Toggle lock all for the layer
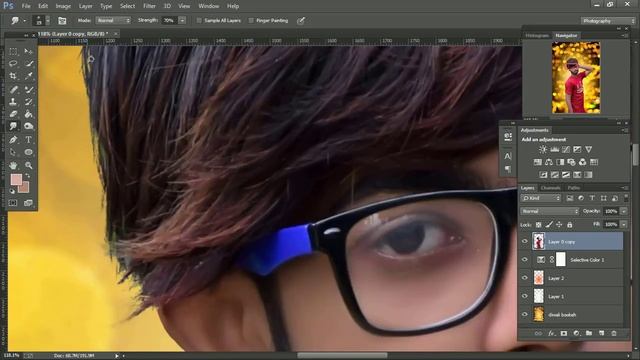 click(570, 224)
